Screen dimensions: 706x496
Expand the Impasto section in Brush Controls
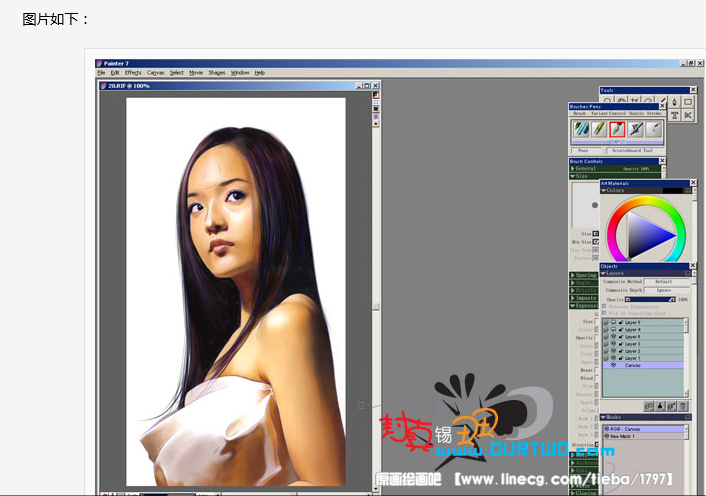point(573,298)
